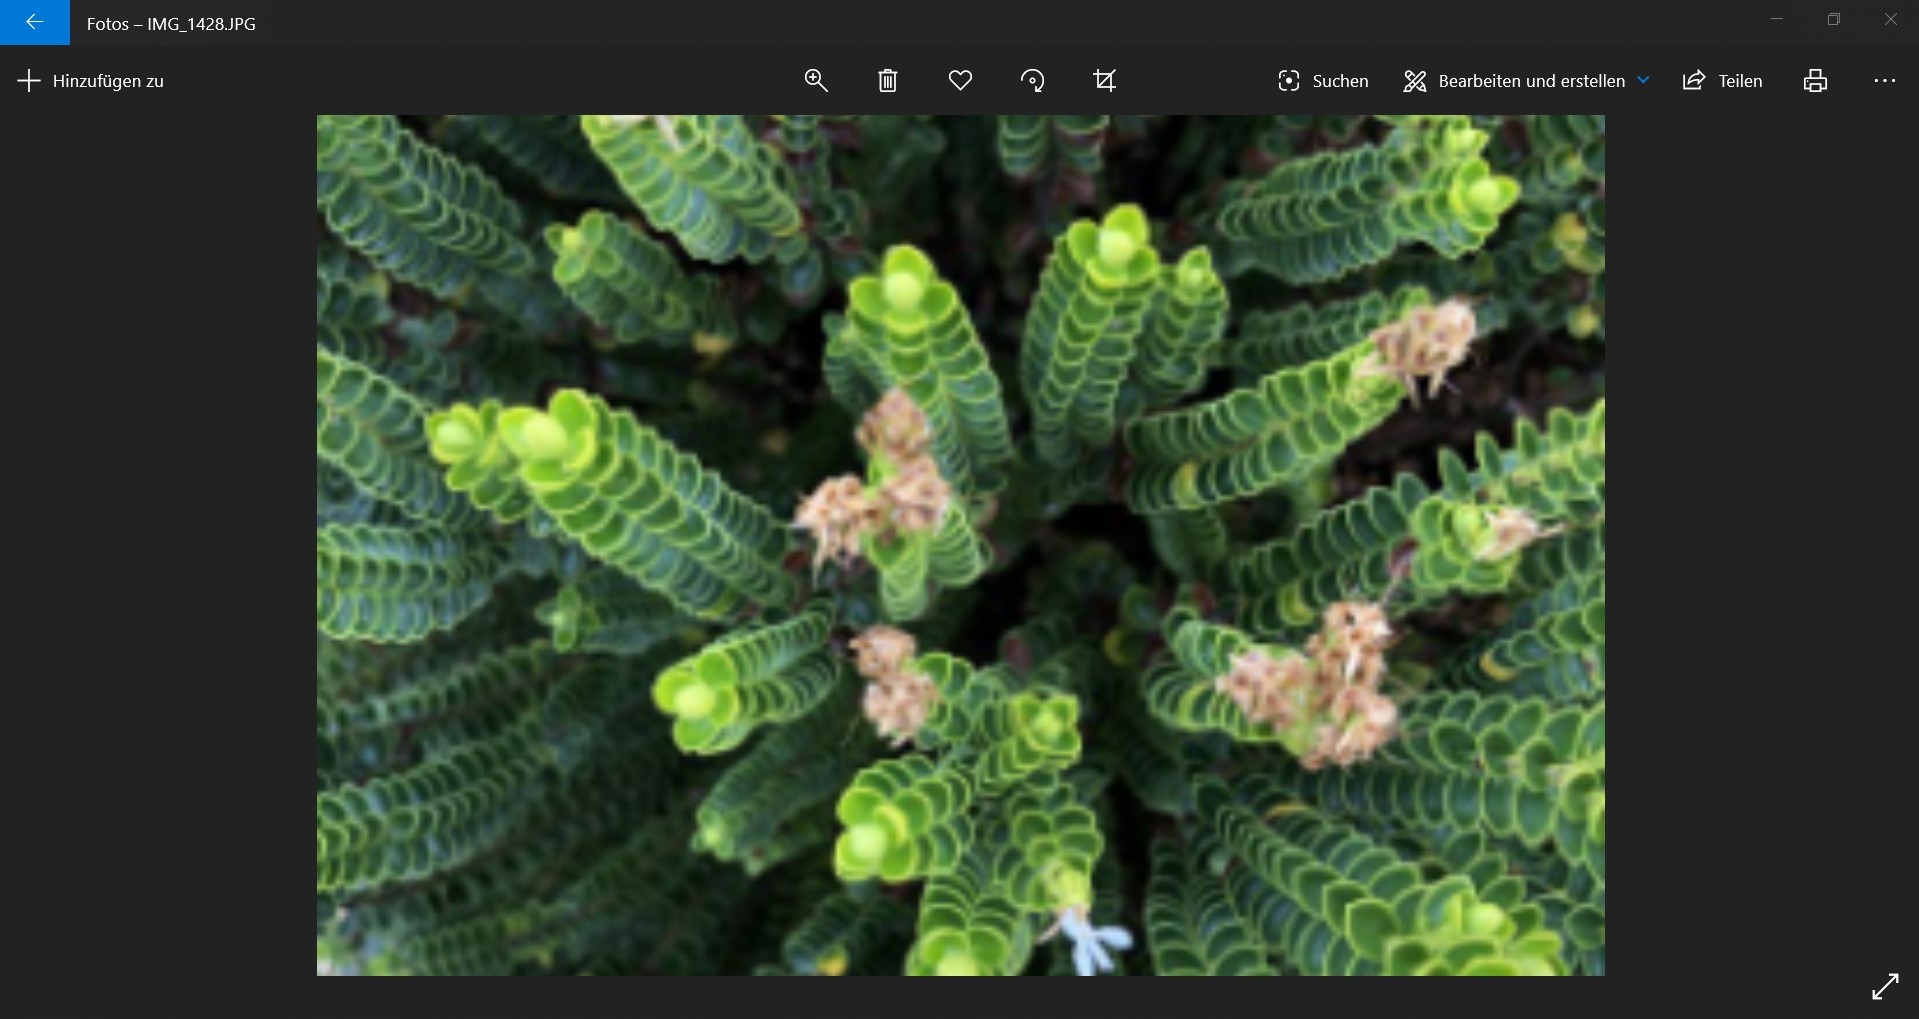The width and height of the screenshot is (1919, 1019).
Task: Click the plus icon for Hinzufügen zu
Action: (x=29, y=81)
